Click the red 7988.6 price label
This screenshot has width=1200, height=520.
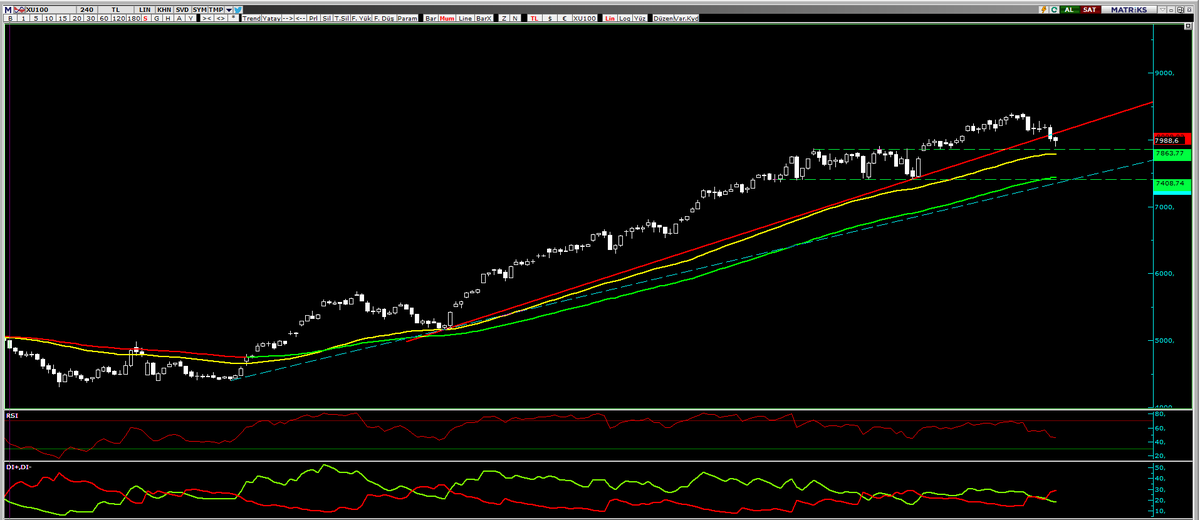click(1172, 141)
